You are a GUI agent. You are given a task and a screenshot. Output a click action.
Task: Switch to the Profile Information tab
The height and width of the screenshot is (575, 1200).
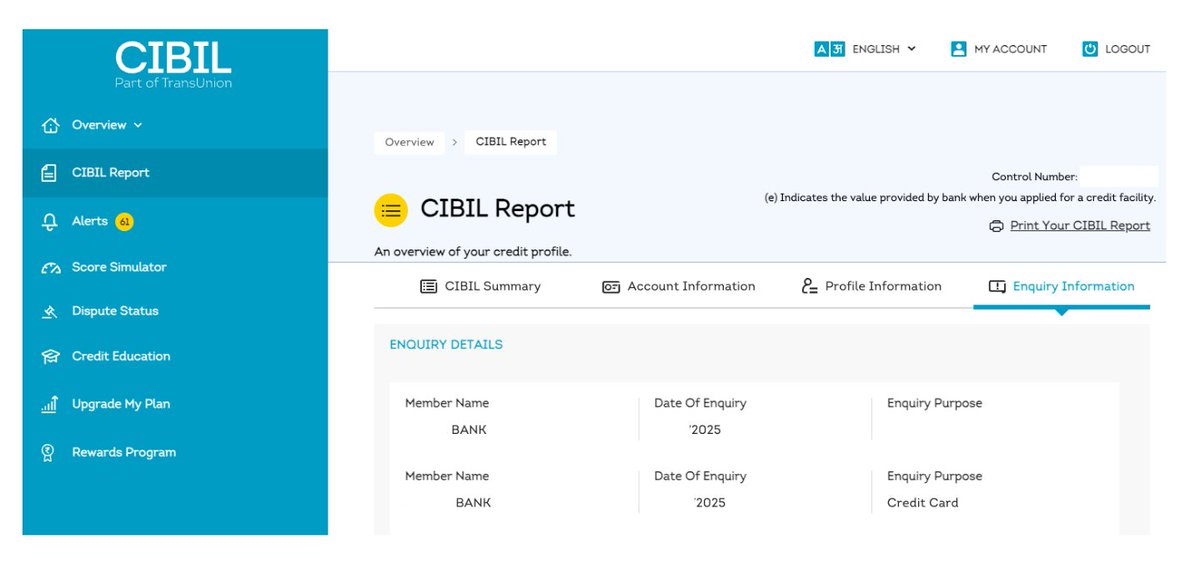click(872, 286)
